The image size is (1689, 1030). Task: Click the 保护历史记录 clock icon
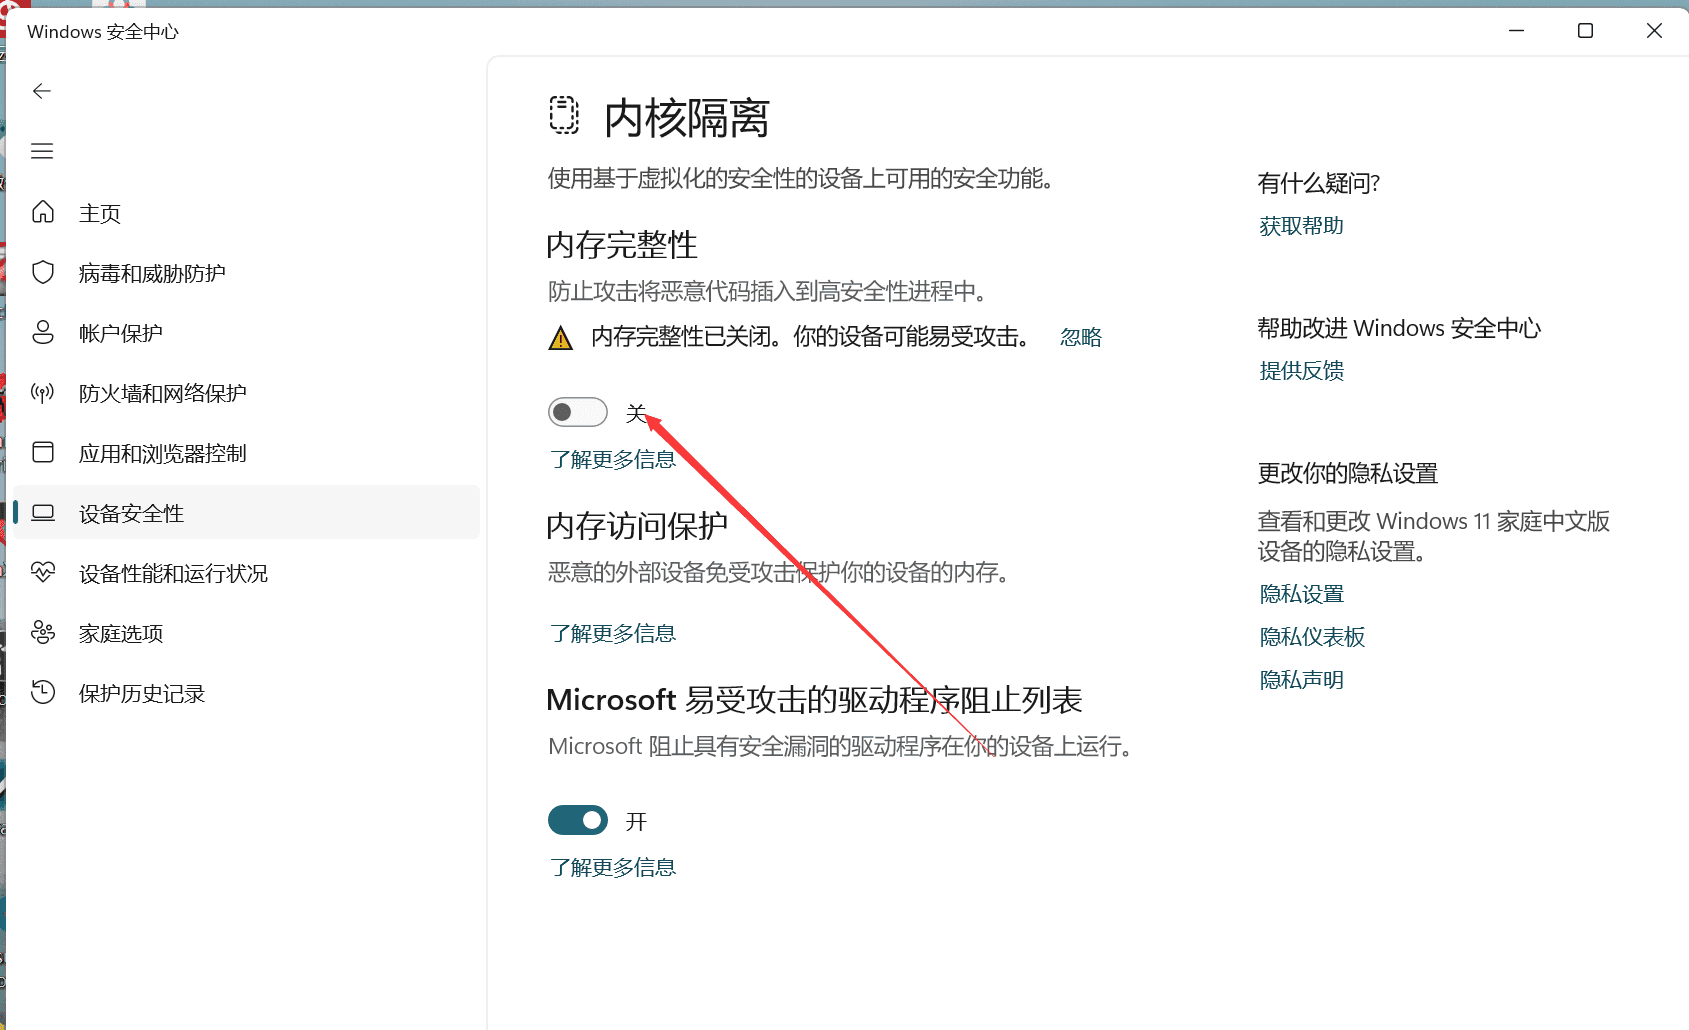coord(43,692)
